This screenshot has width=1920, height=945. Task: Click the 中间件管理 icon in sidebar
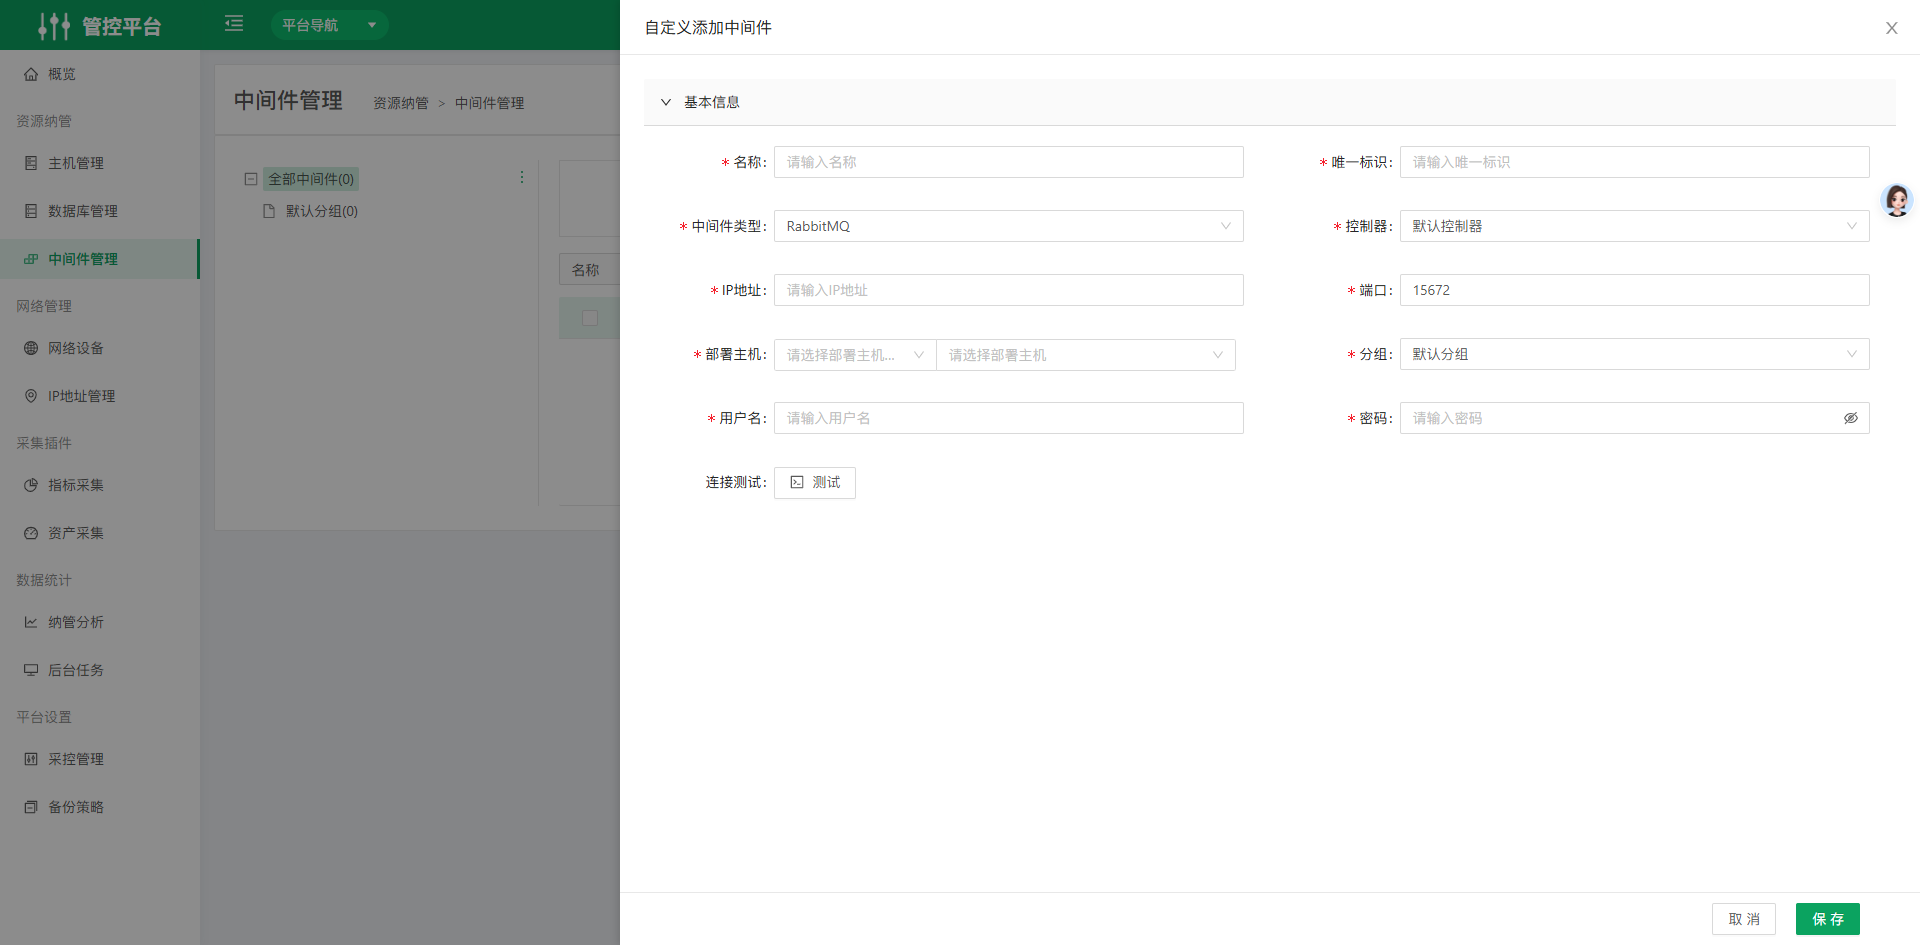point(31,259)
